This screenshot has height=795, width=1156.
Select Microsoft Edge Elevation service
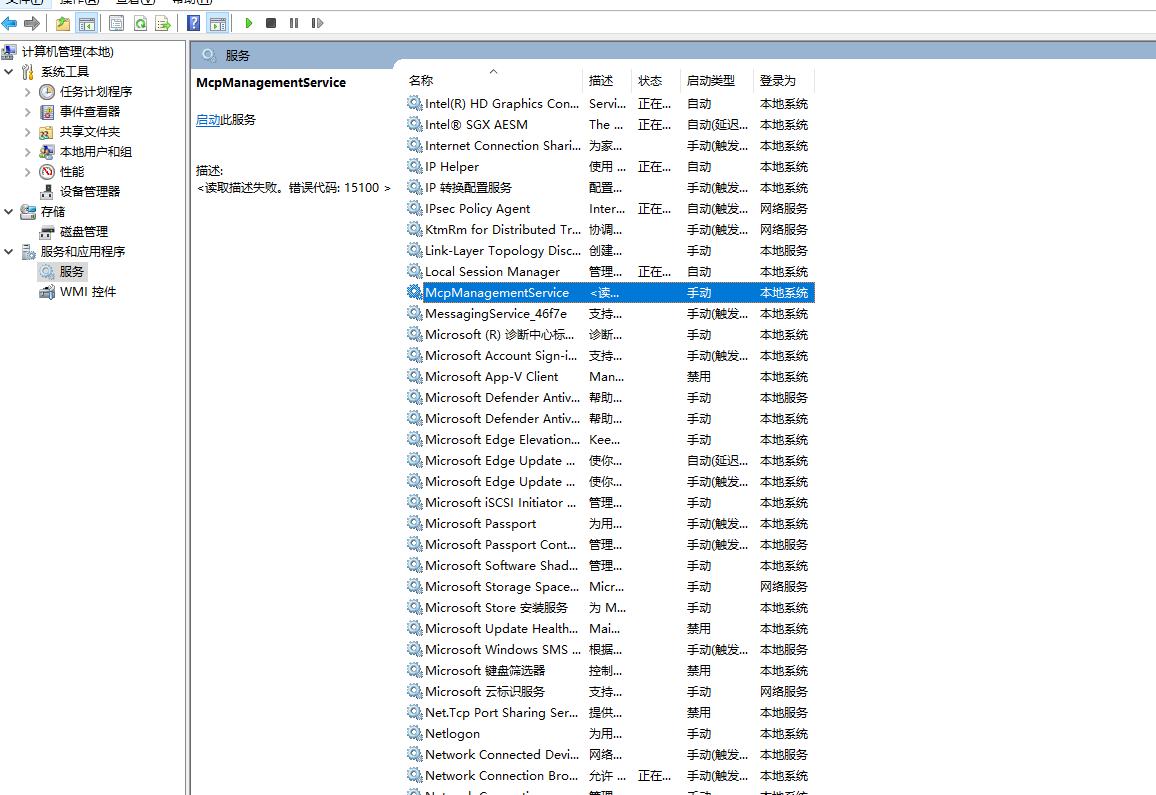tap(610, 440)
